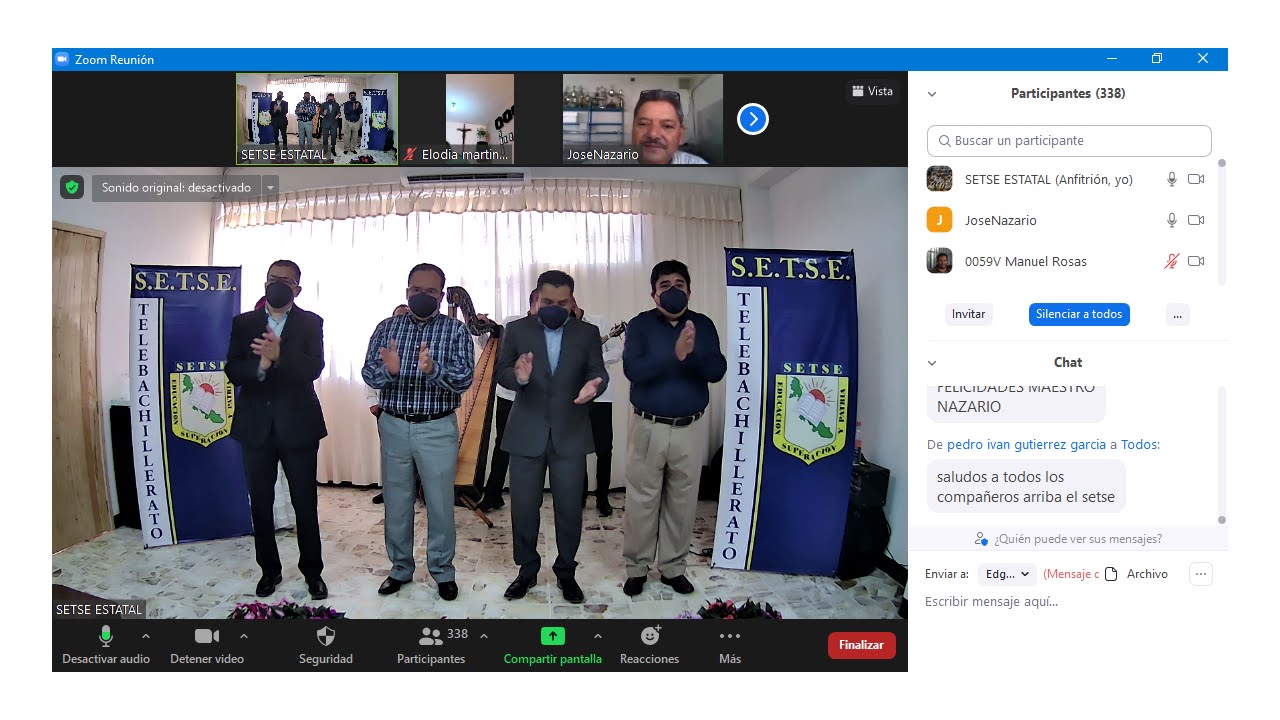The height and width of the screenshot is (720, 1280).
Task: Open the Más three-dots menu
Action: pos(730,645)
